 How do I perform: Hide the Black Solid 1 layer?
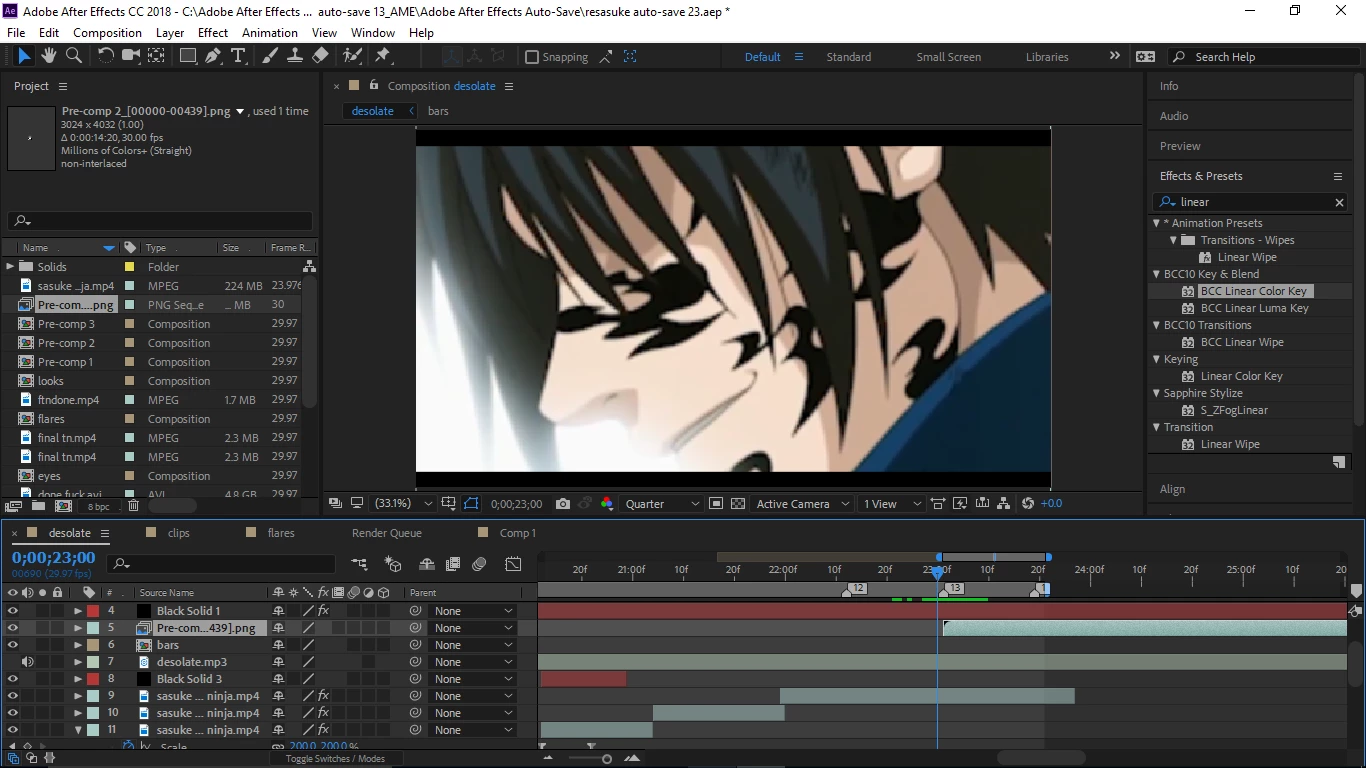[13, 611]
